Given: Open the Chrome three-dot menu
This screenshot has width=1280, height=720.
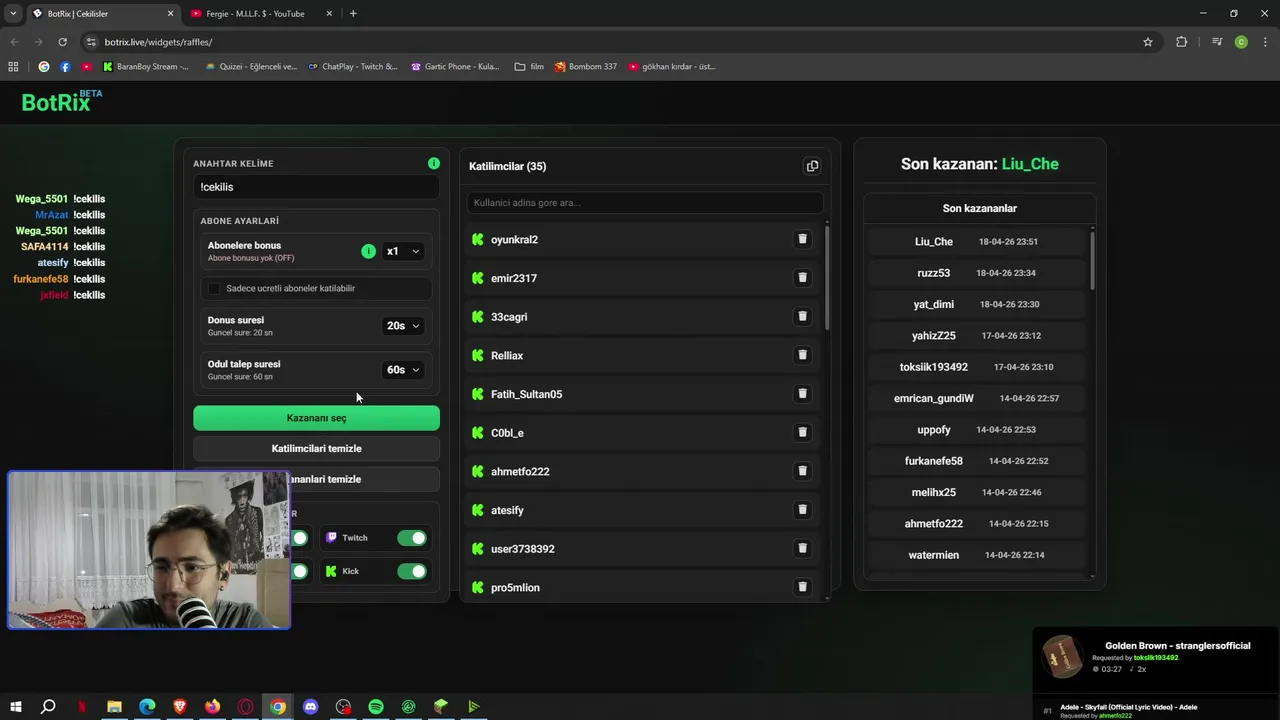Looking at the screenshot, I should [1266, 42].
